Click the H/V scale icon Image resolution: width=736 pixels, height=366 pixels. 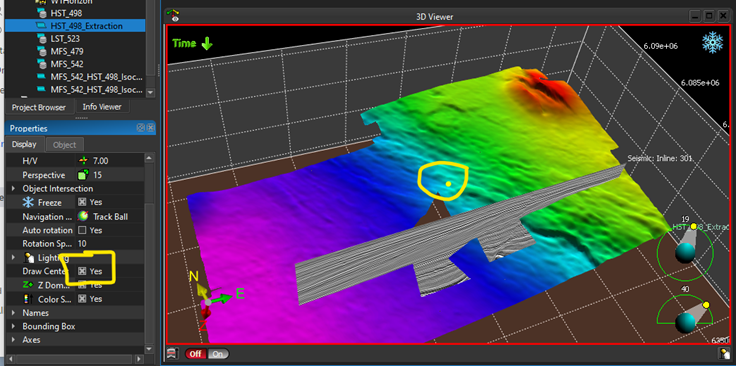(83, 161)
